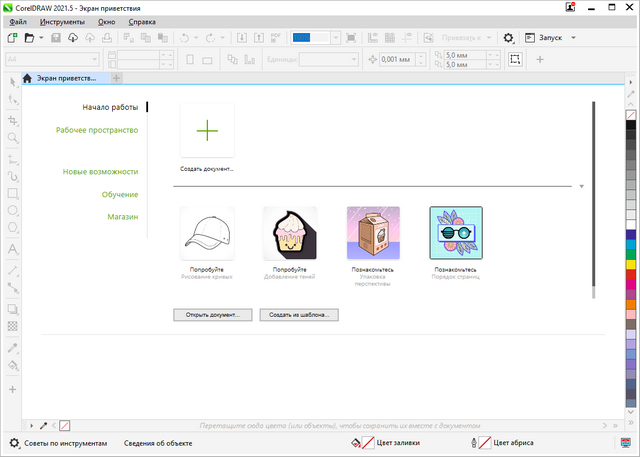The height and width of the screenshot is (457, 640).
Task: Expand the open folder dropdown arrow
Action: [42, 37]
